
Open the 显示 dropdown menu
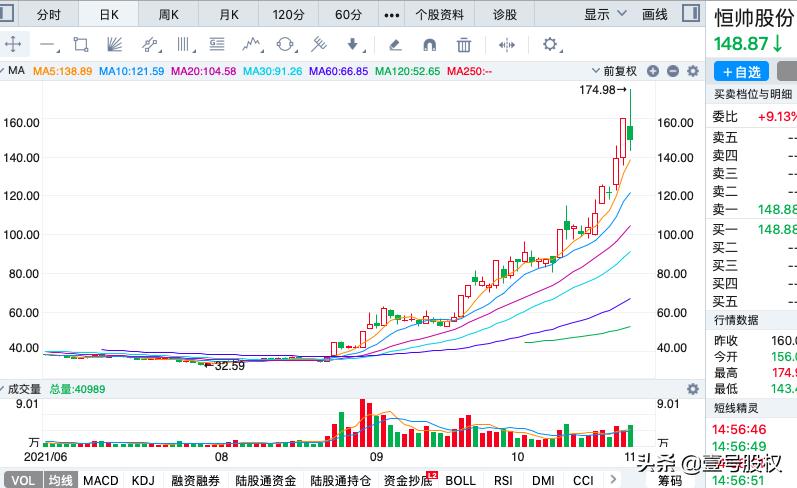605,14
